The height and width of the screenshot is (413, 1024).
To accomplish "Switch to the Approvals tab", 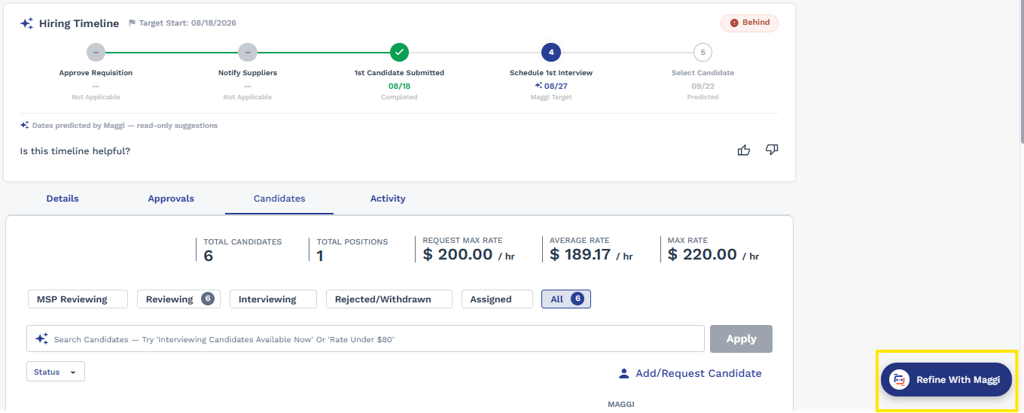I will tap(171, 199).
